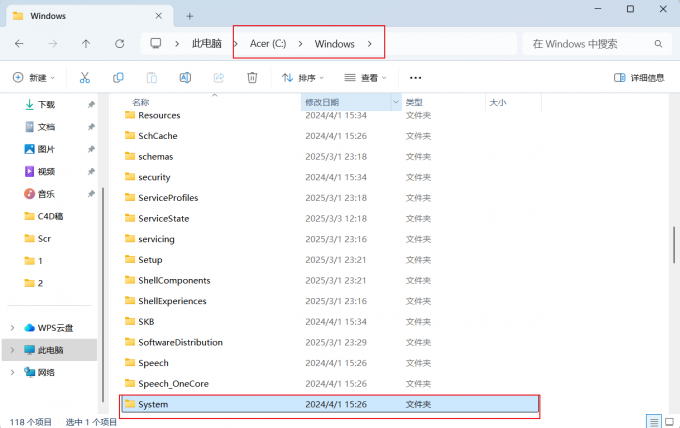Click the monitor icon in address bar
The height and width of the screenshot is (428, 680).
point(156,43)
